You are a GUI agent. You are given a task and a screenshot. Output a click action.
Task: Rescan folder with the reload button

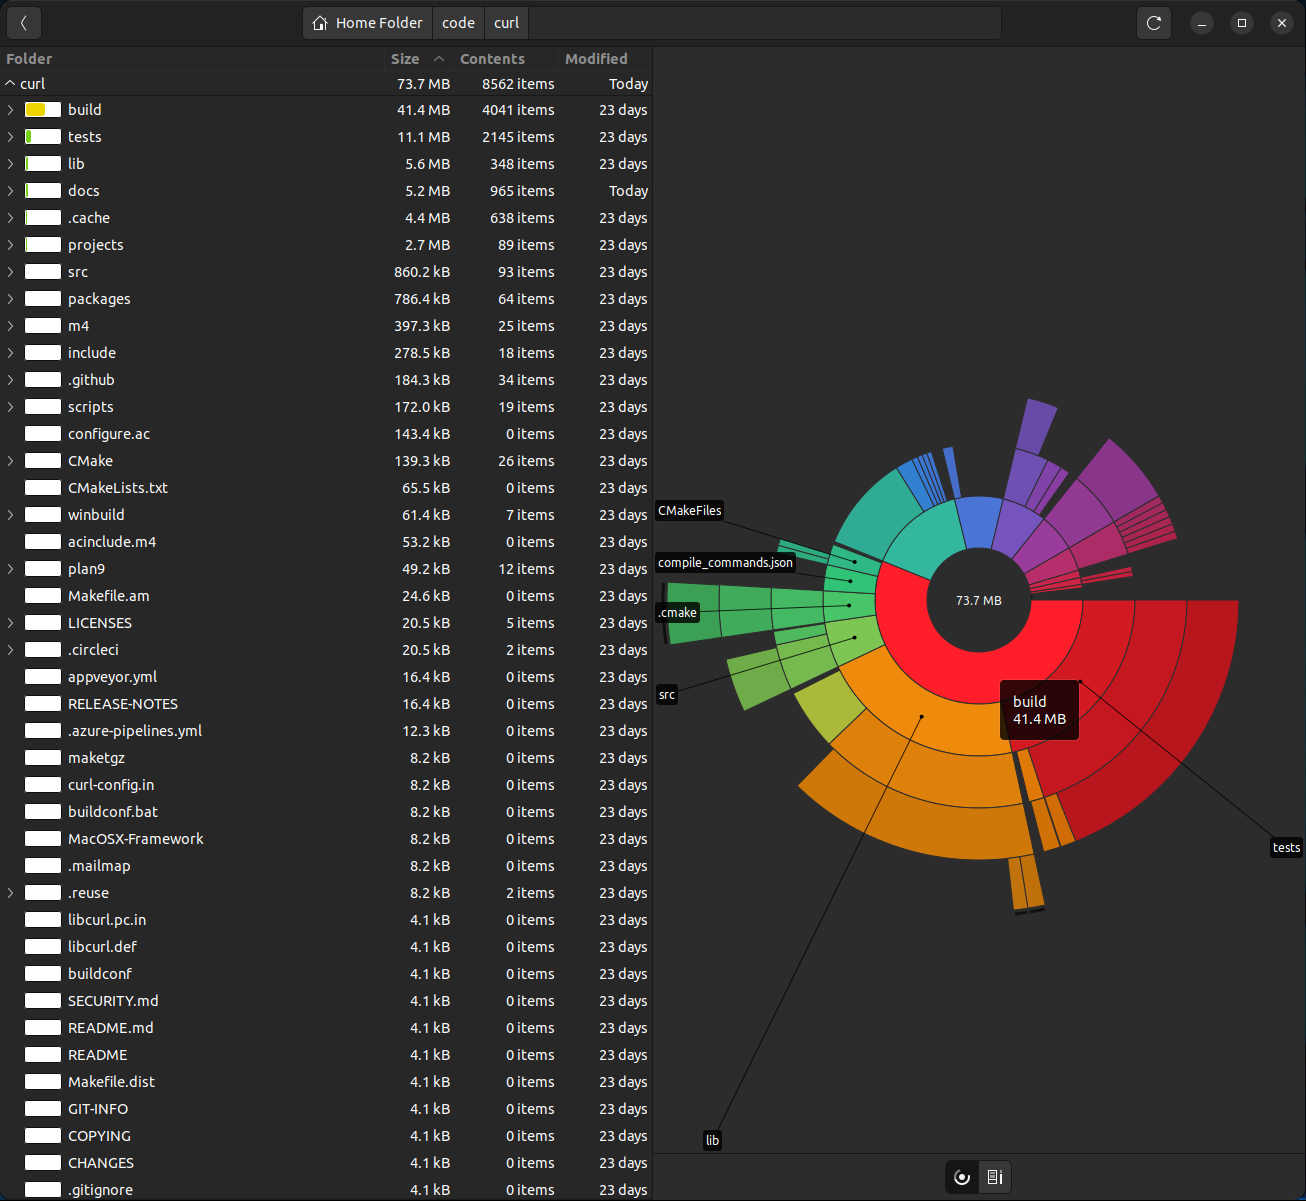coord(1154,23)
